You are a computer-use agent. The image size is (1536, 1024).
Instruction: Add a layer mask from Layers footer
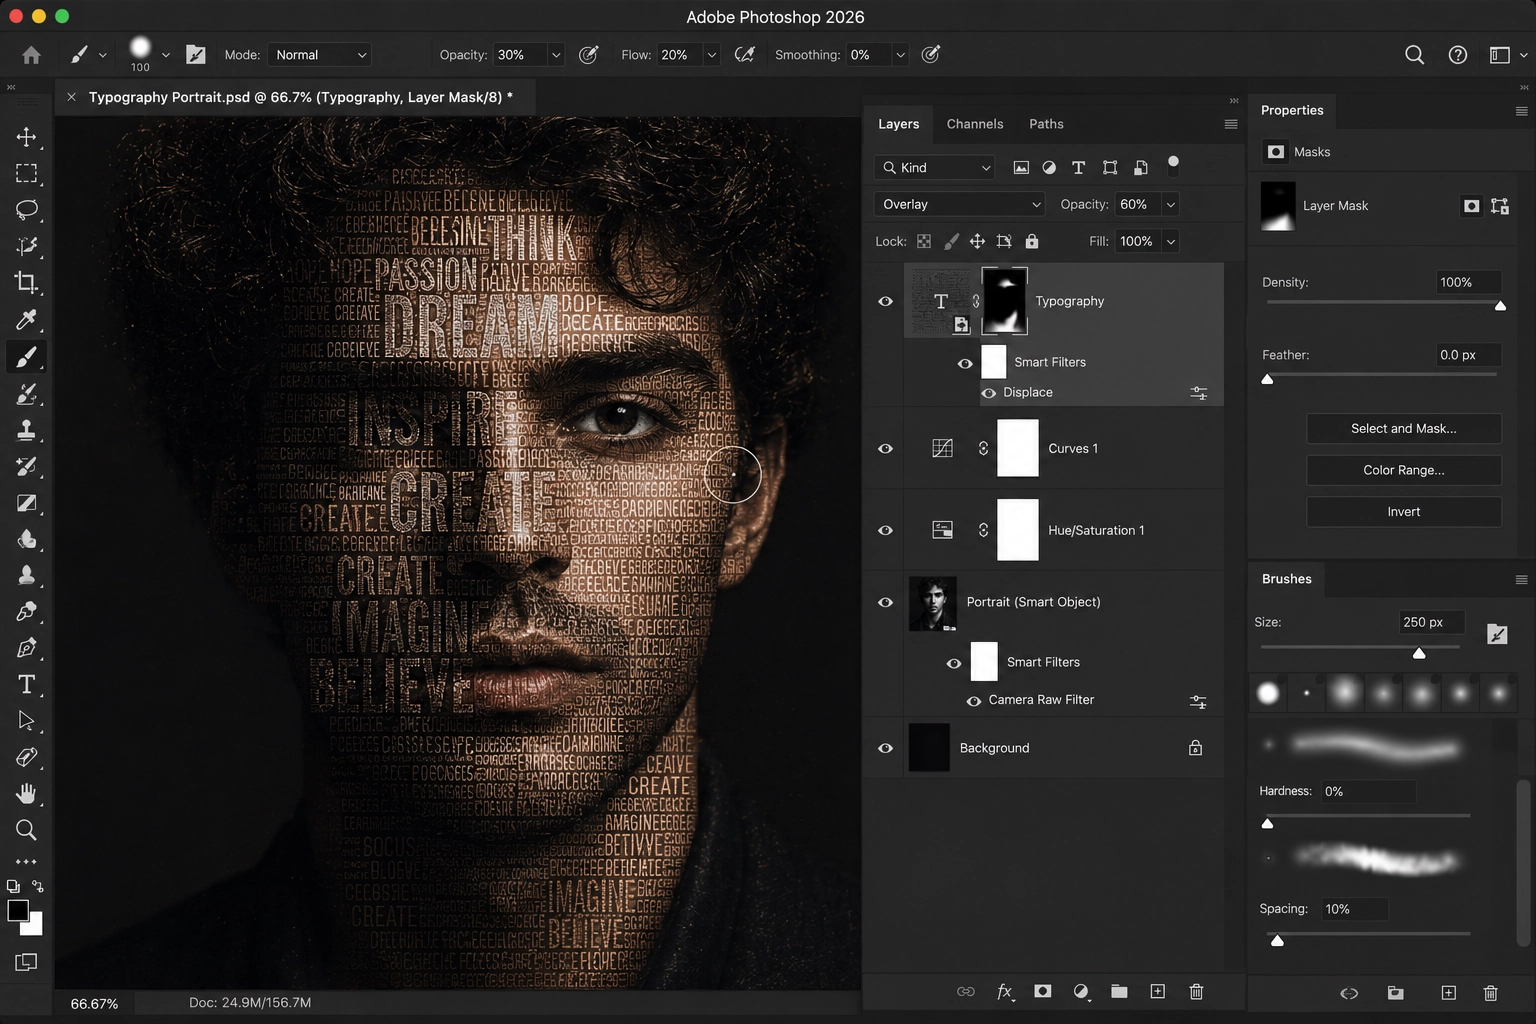pyautogui.click(x=1043, y=992)
